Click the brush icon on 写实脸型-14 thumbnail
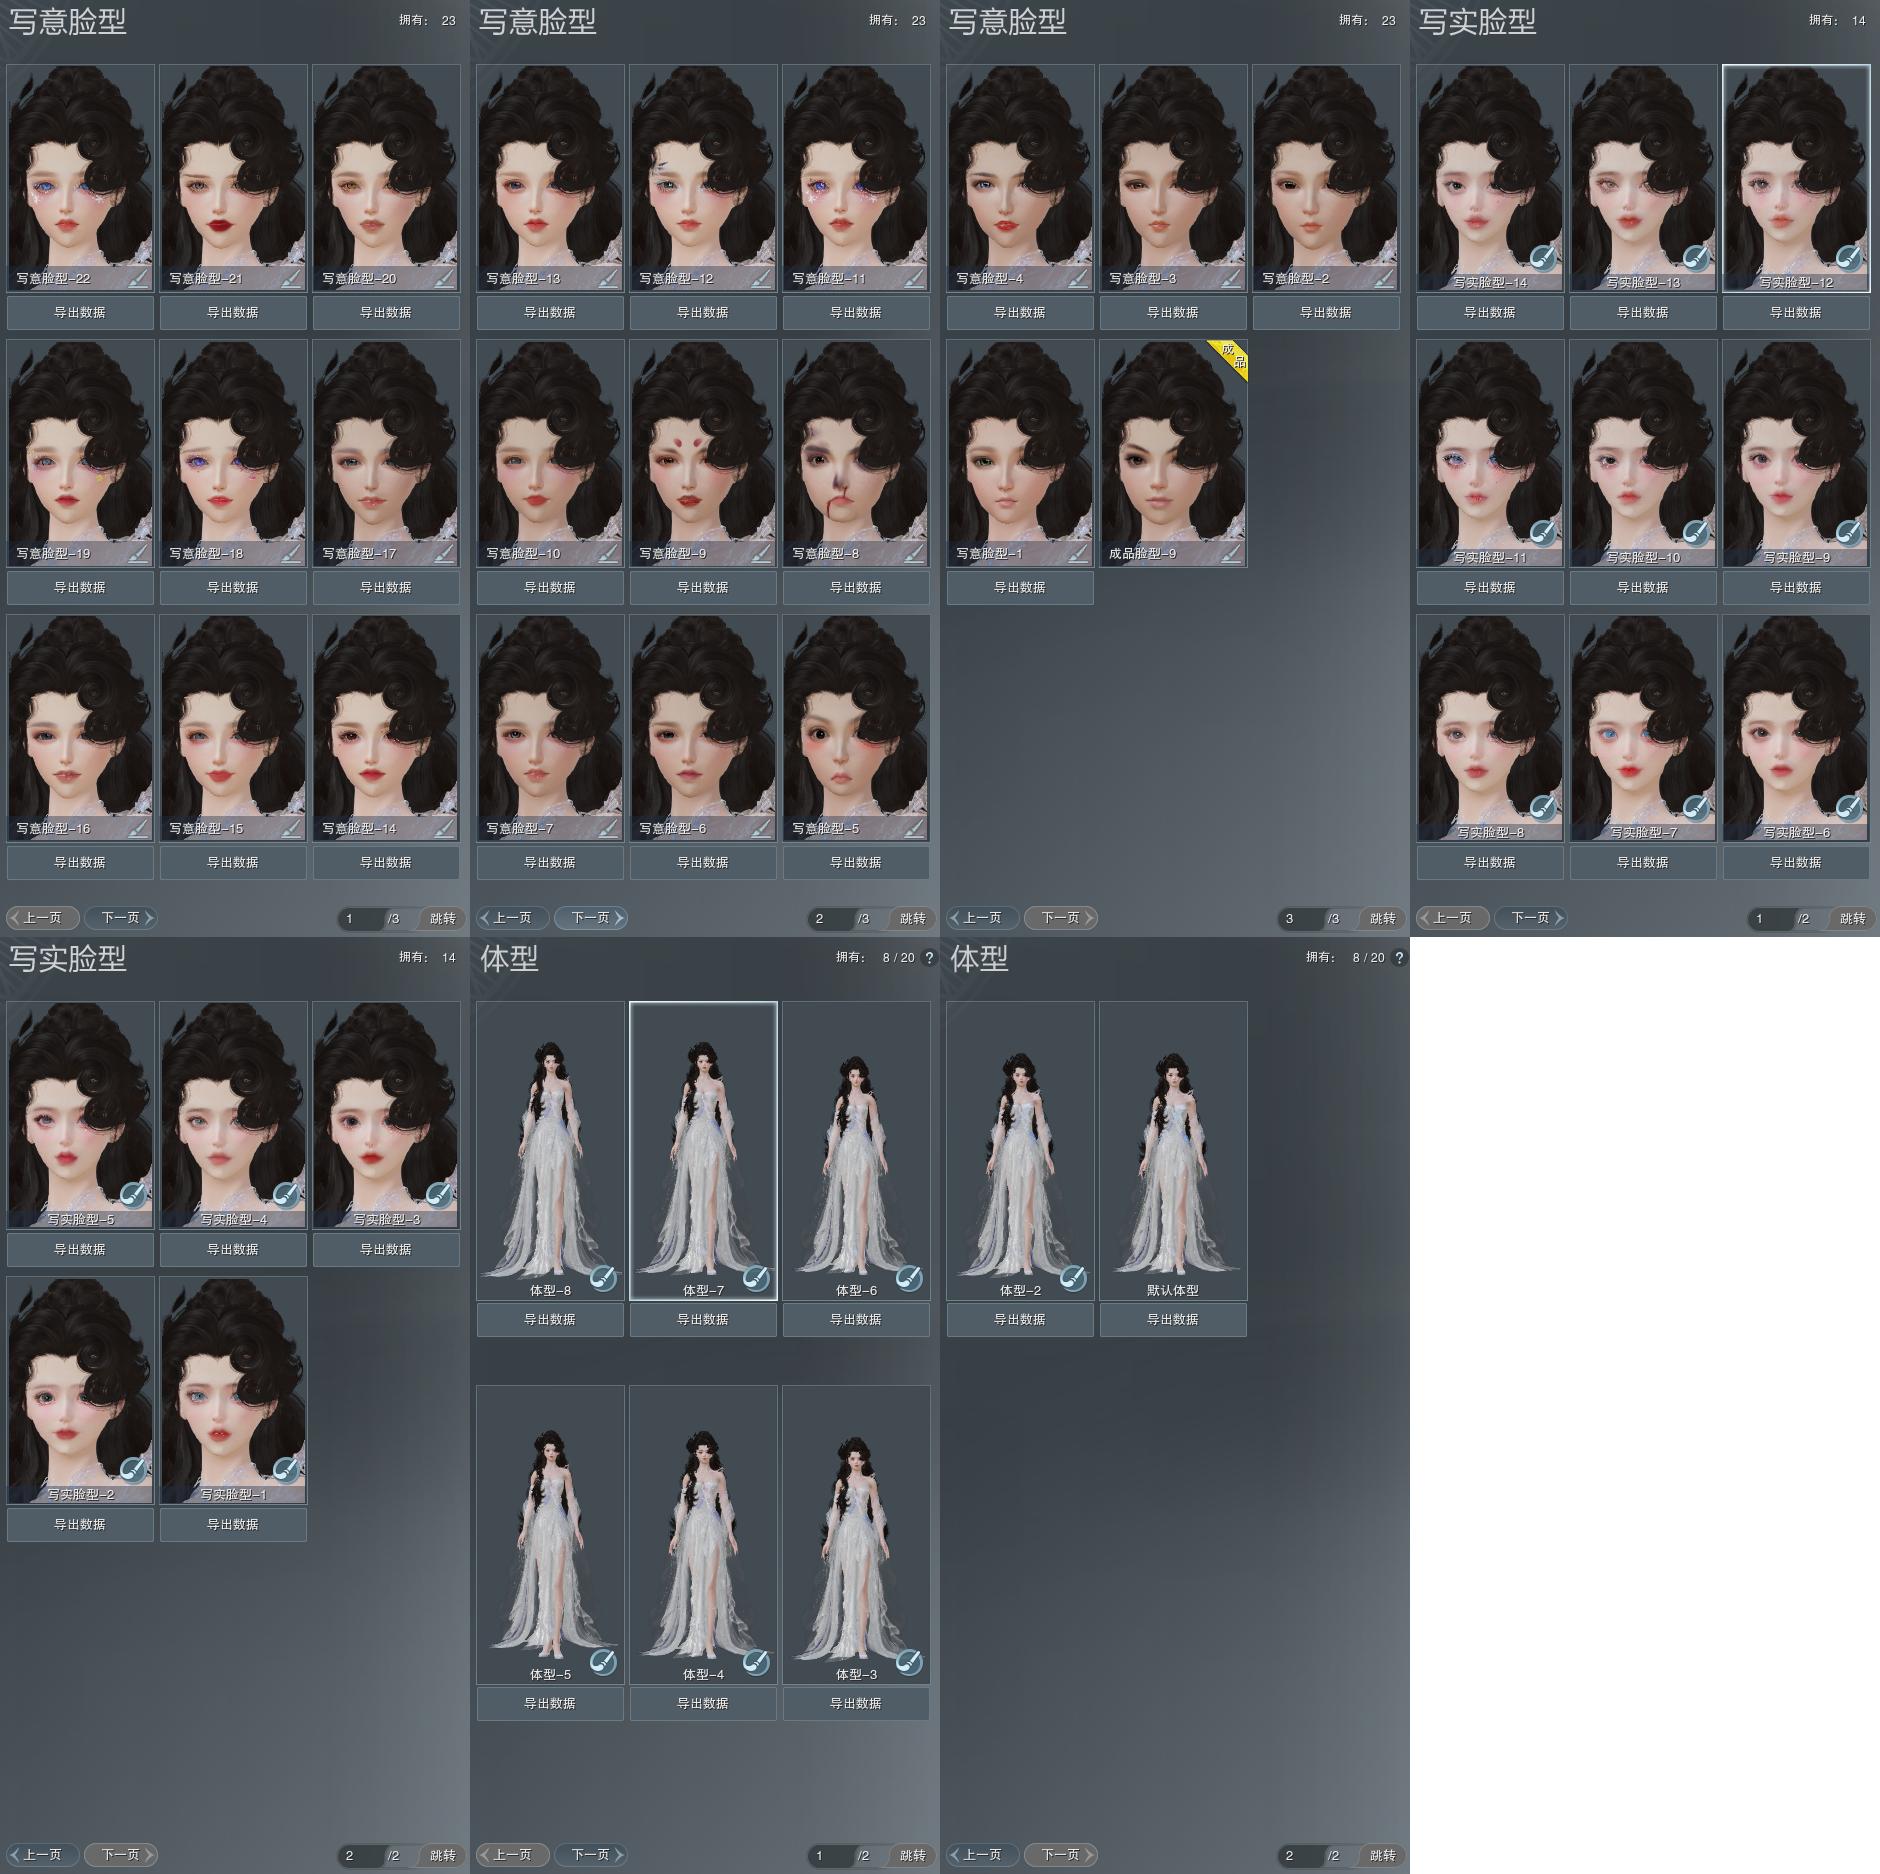The image size is (1880, 1874). [1542, 258]
